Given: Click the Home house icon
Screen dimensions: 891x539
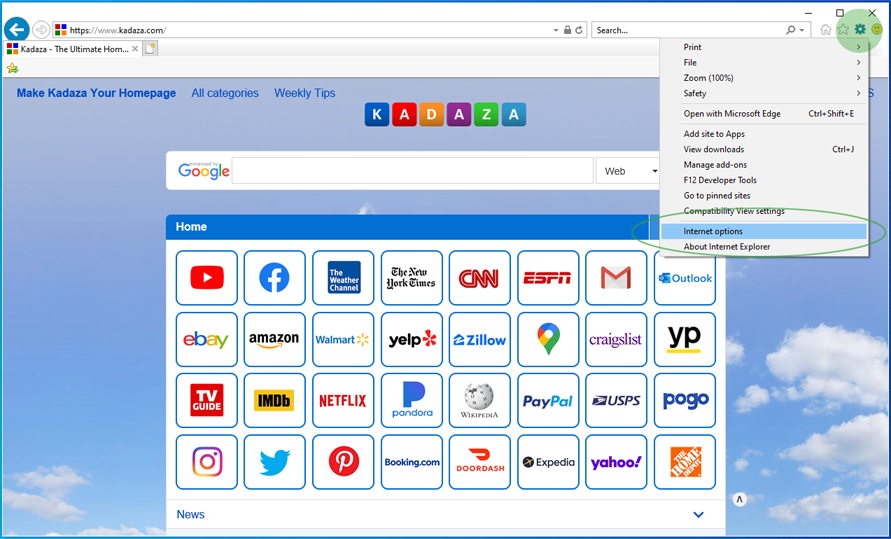Looking at the screenshot, I should [826, 30].
